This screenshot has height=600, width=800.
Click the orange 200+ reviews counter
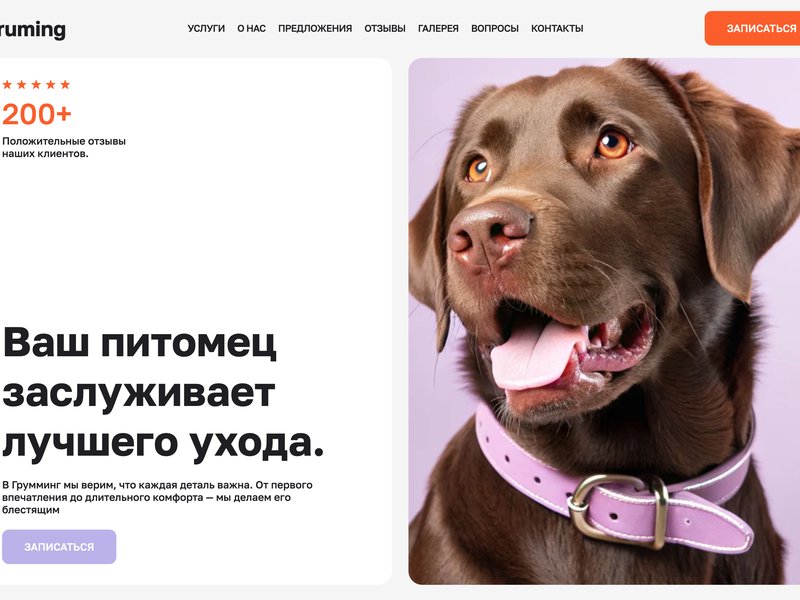[x=37, y=114]
